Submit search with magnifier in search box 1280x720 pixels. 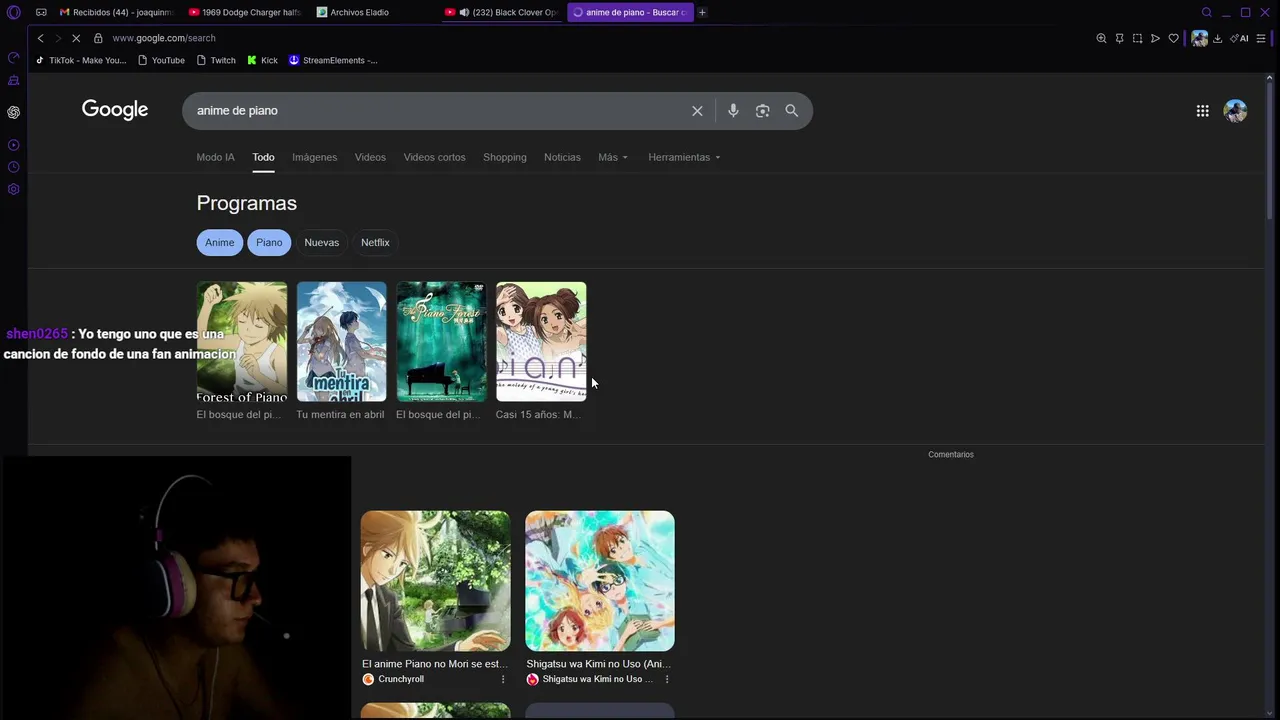click(x=791, y=111)
